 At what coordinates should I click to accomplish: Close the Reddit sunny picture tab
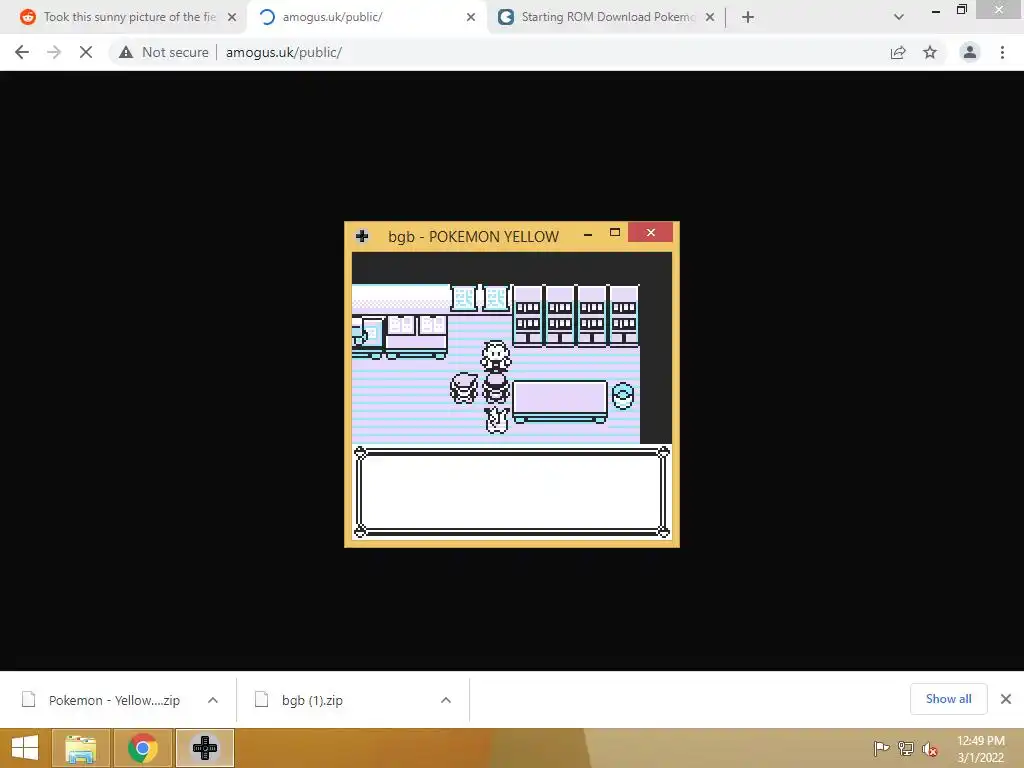click(232, 18)
